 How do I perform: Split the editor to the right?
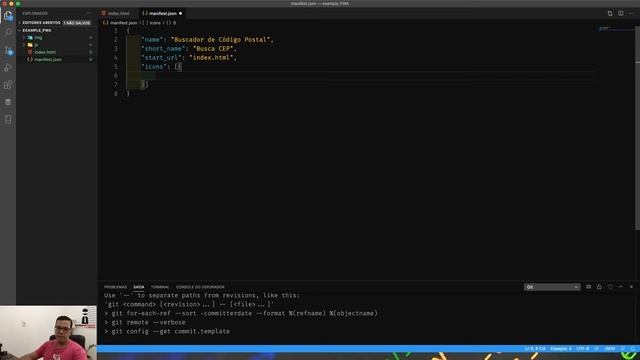(x=620, y=13)
